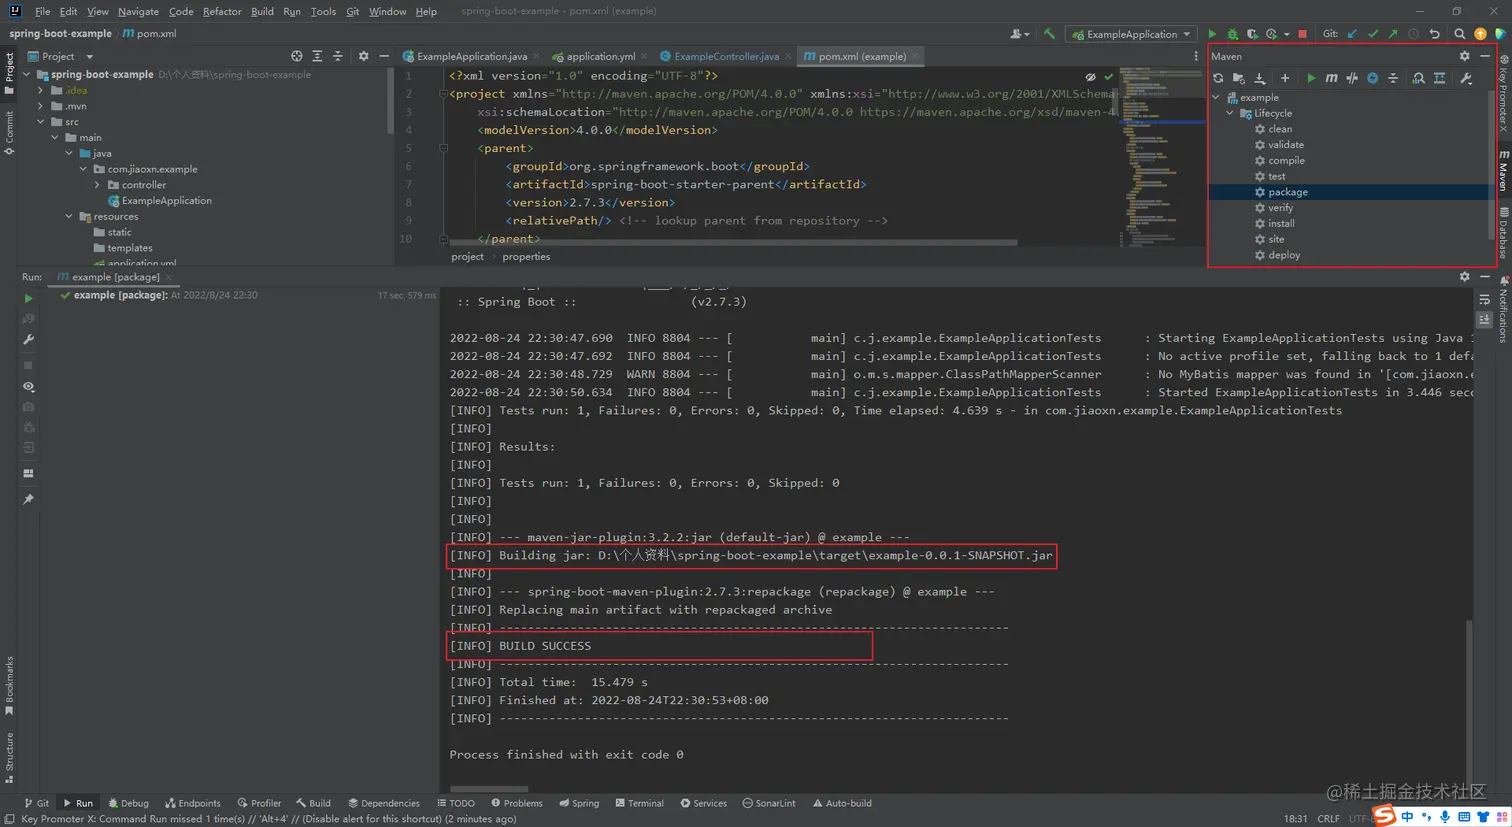Build project with hammer icon
The width and height of the screenshot is (1512, 827).
pyautogui.click(x=1049, y=34)
